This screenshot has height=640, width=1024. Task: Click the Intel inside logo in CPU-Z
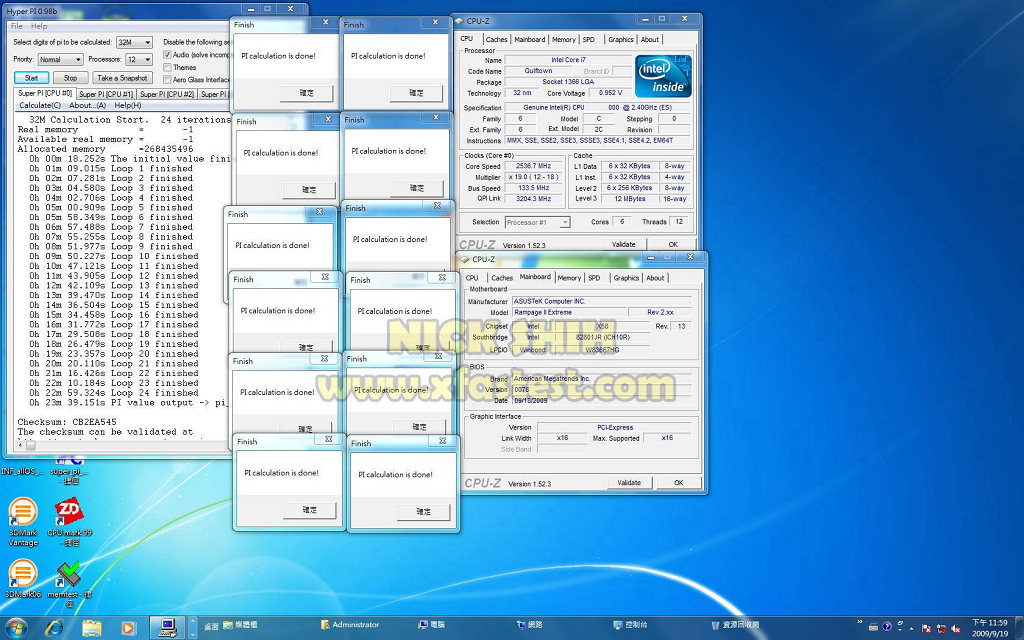(663, 77)
